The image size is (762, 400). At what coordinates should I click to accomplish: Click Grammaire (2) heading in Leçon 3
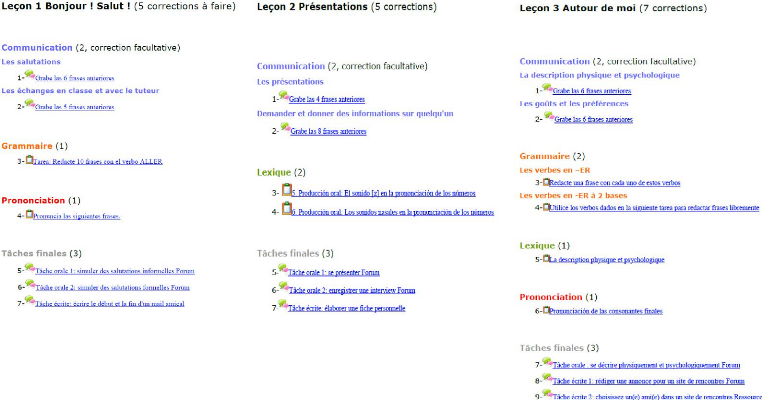click(x=552, y=156)
